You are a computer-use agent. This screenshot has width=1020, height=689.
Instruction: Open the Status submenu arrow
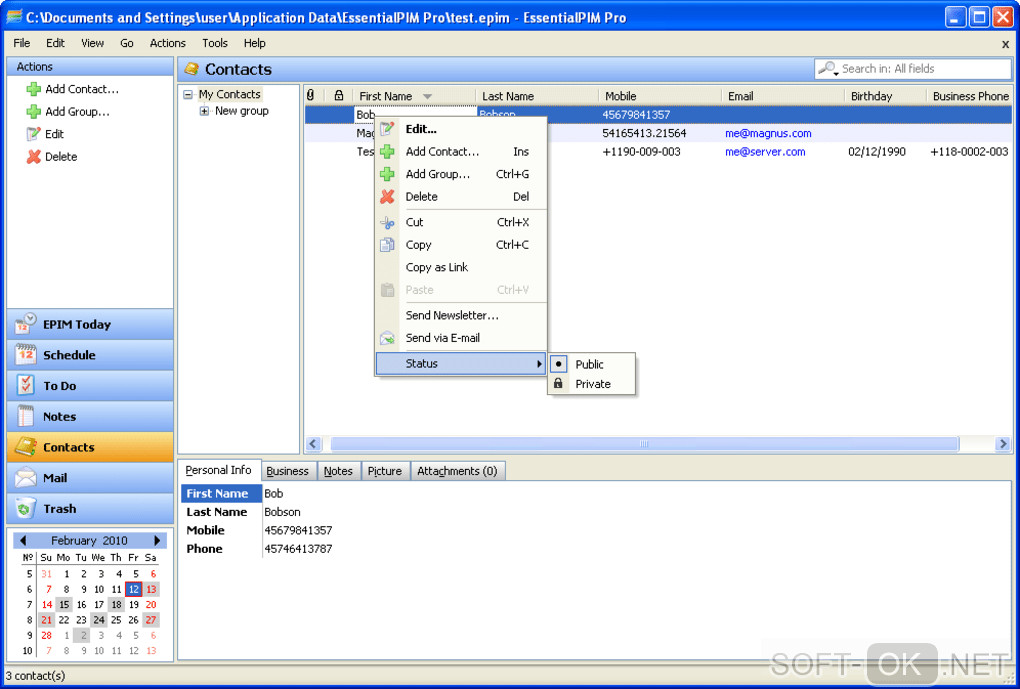coord(539,364)
